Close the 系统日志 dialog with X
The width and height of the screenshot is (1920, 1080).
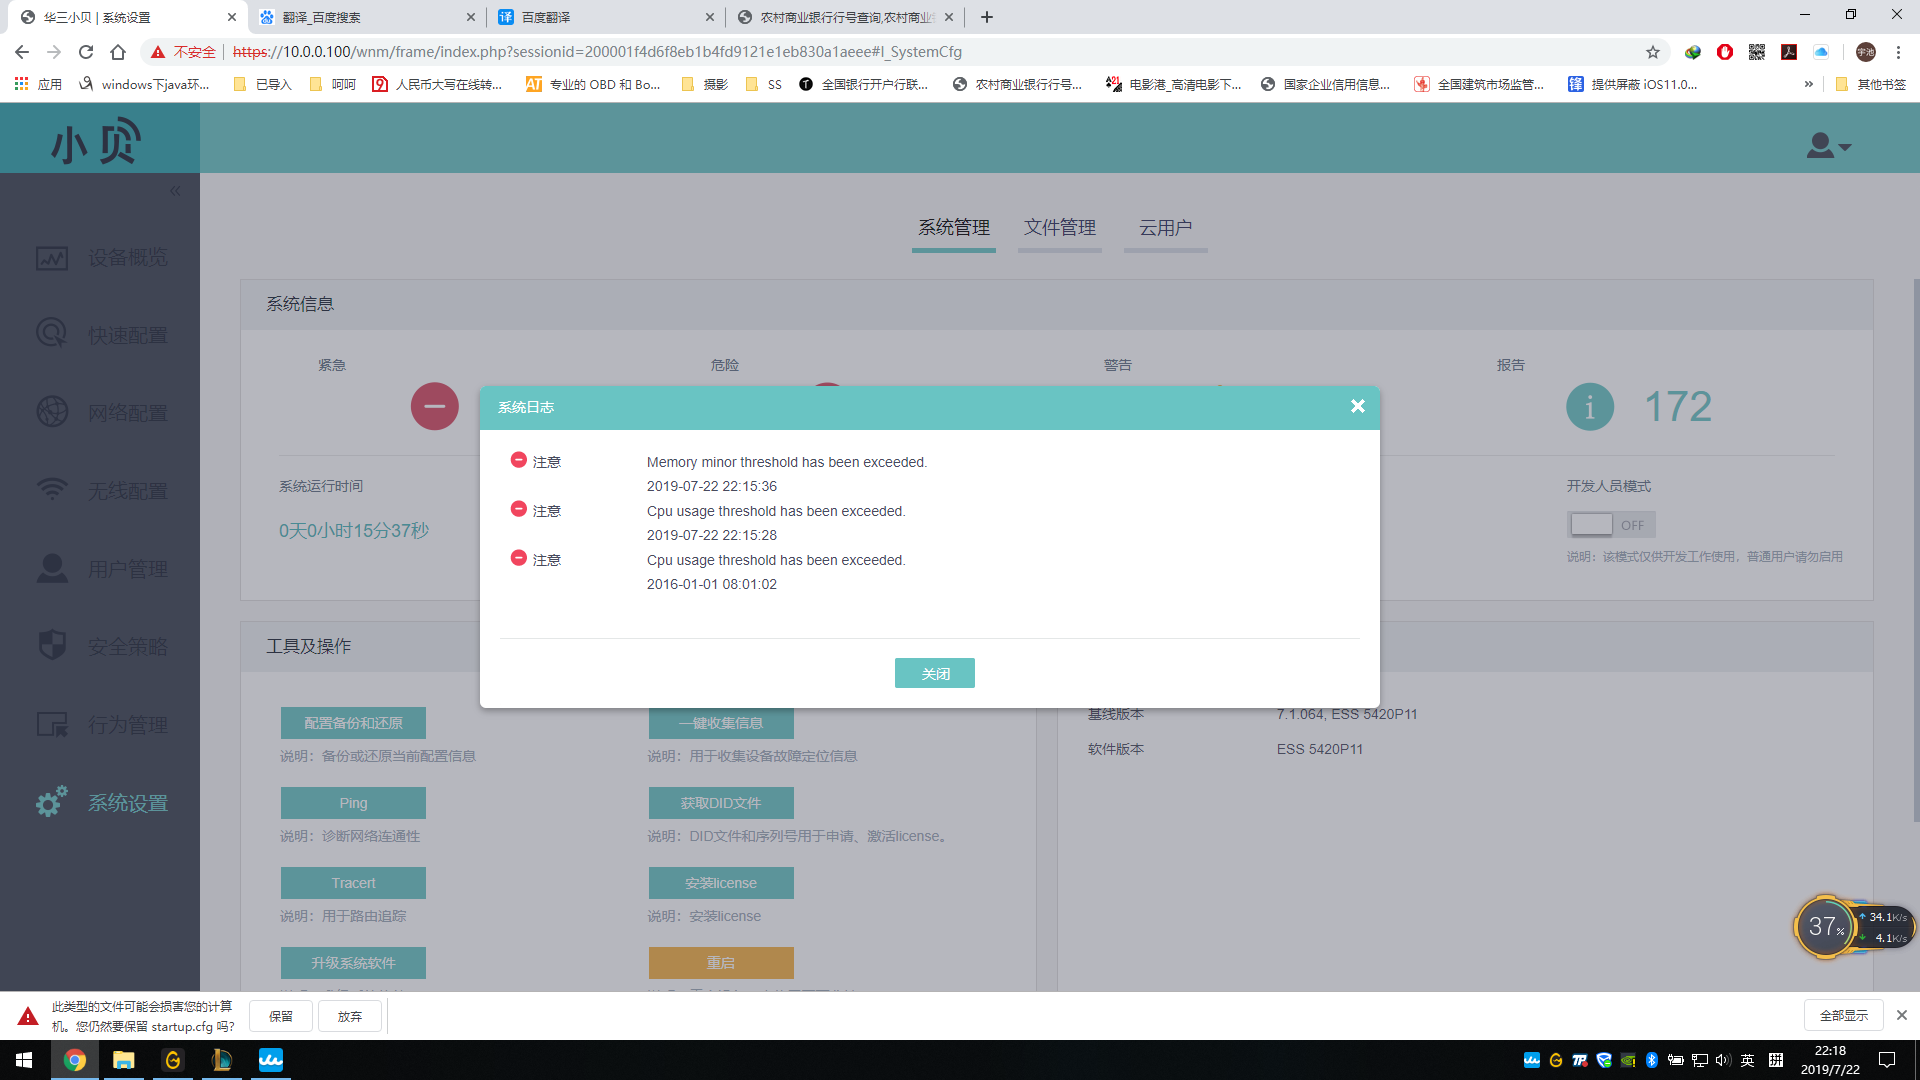click(1357, 406)
